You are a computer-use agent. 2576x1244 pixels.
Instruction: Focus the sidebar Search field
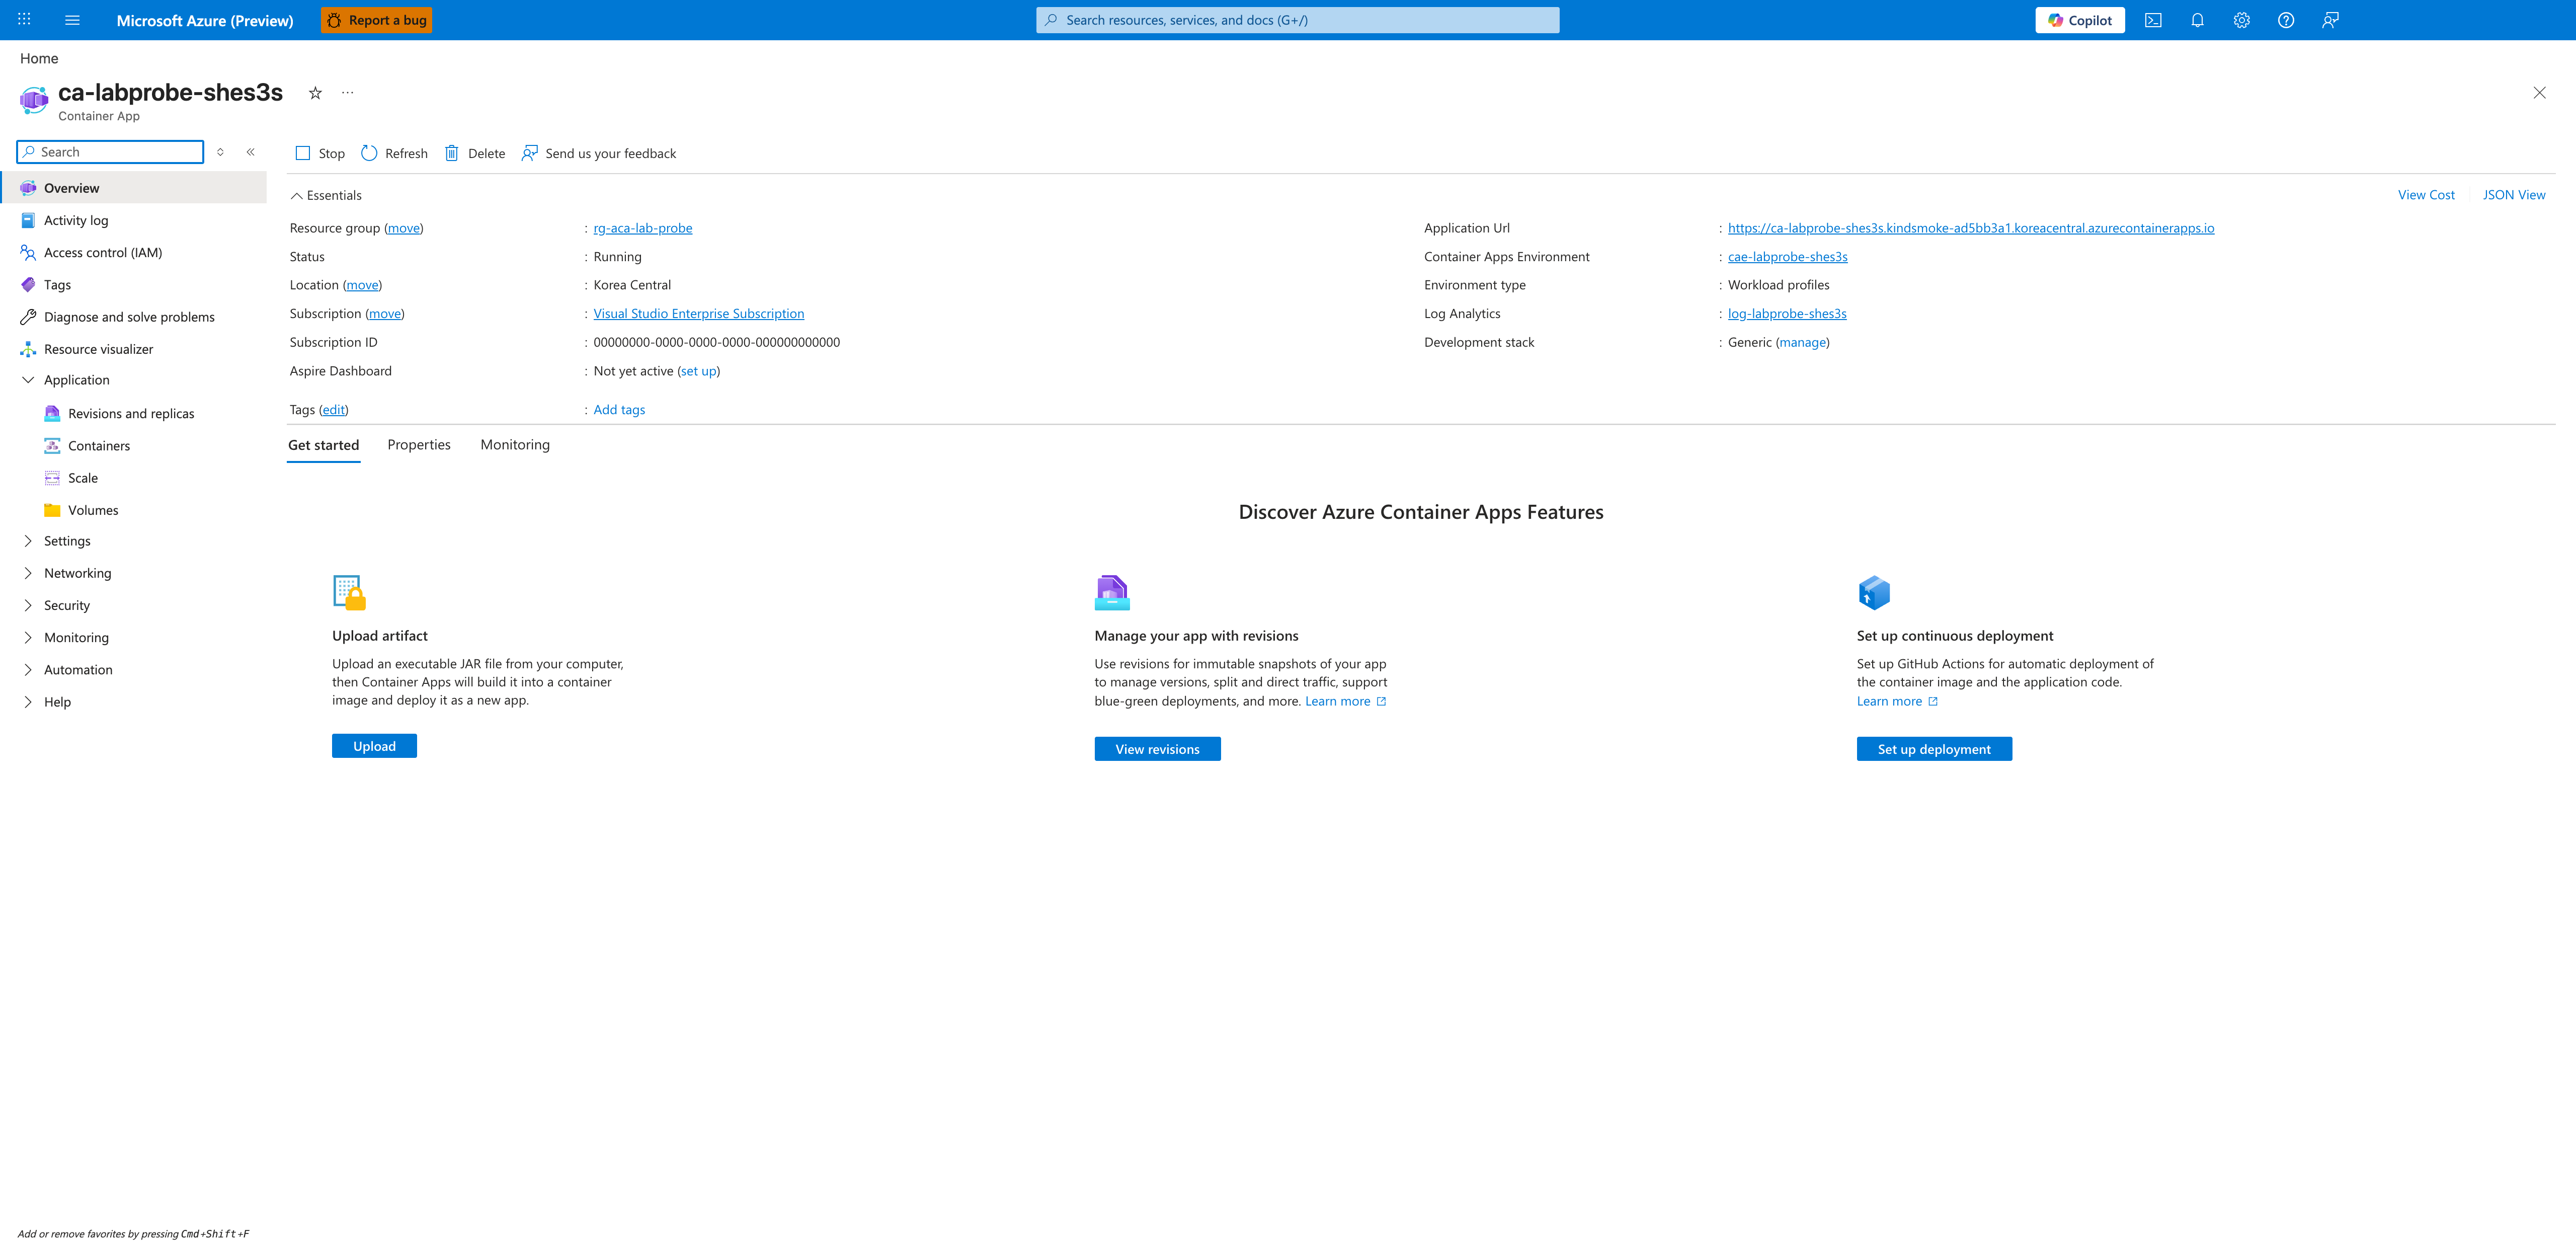point(110,152)
